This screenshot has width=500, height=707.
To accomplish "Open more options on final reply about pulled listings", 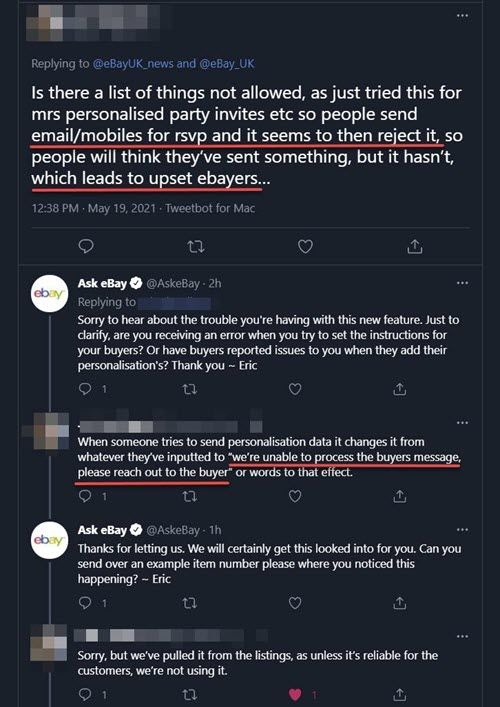I will 462,636.
